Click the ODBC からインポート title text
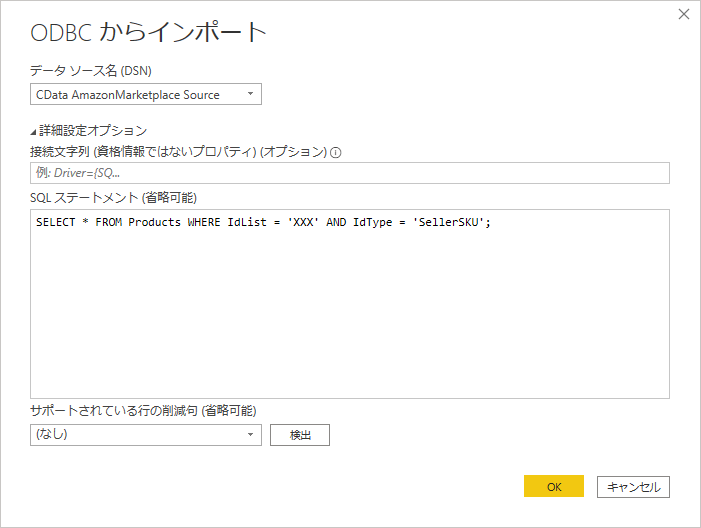Screen dimensions: 701x528 point(148,32)
